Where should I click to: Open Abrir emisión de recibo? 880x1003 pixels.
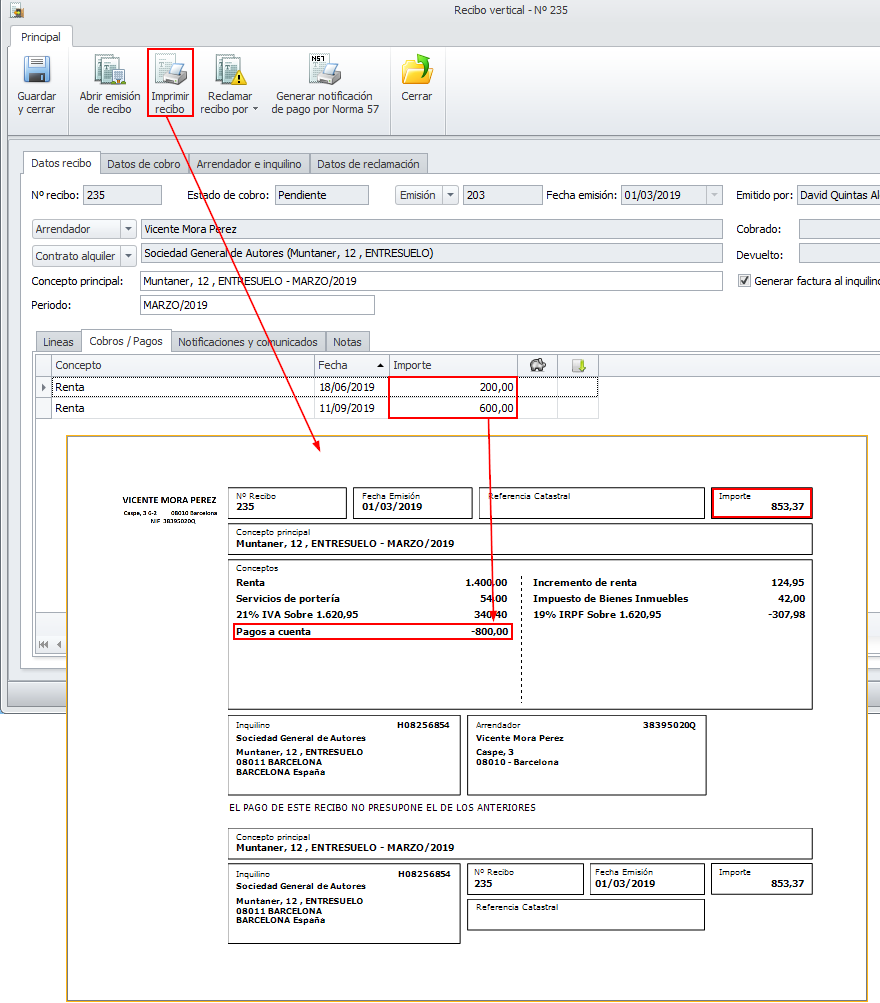tap(109, 71)
